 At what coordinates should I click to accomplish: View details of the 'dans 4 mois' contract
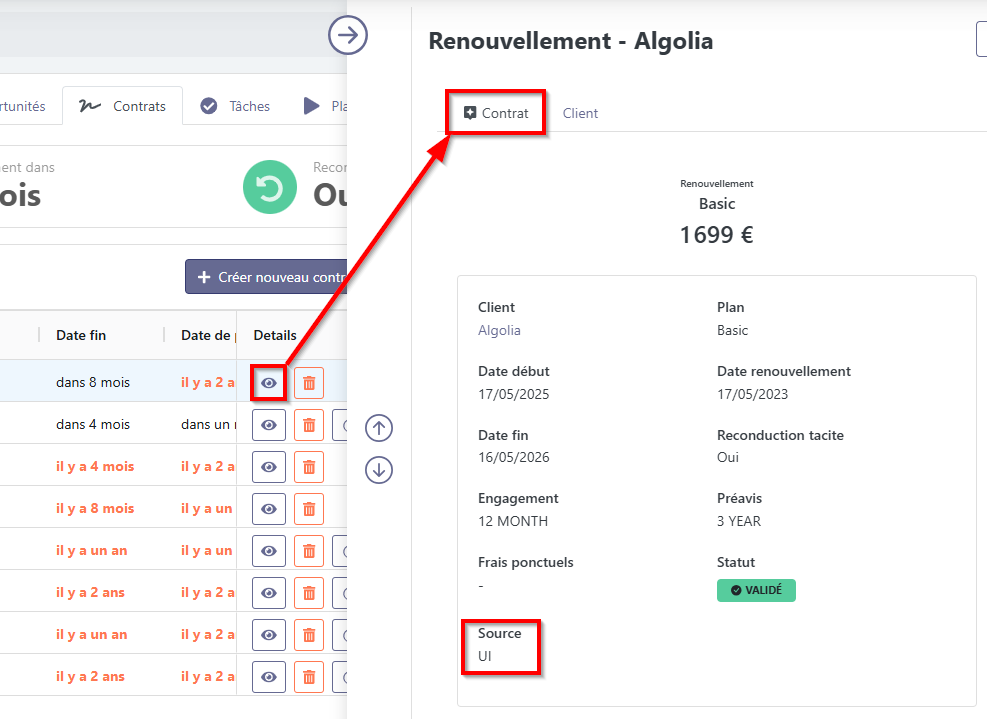pyautogui.click(x=269, y=425)
